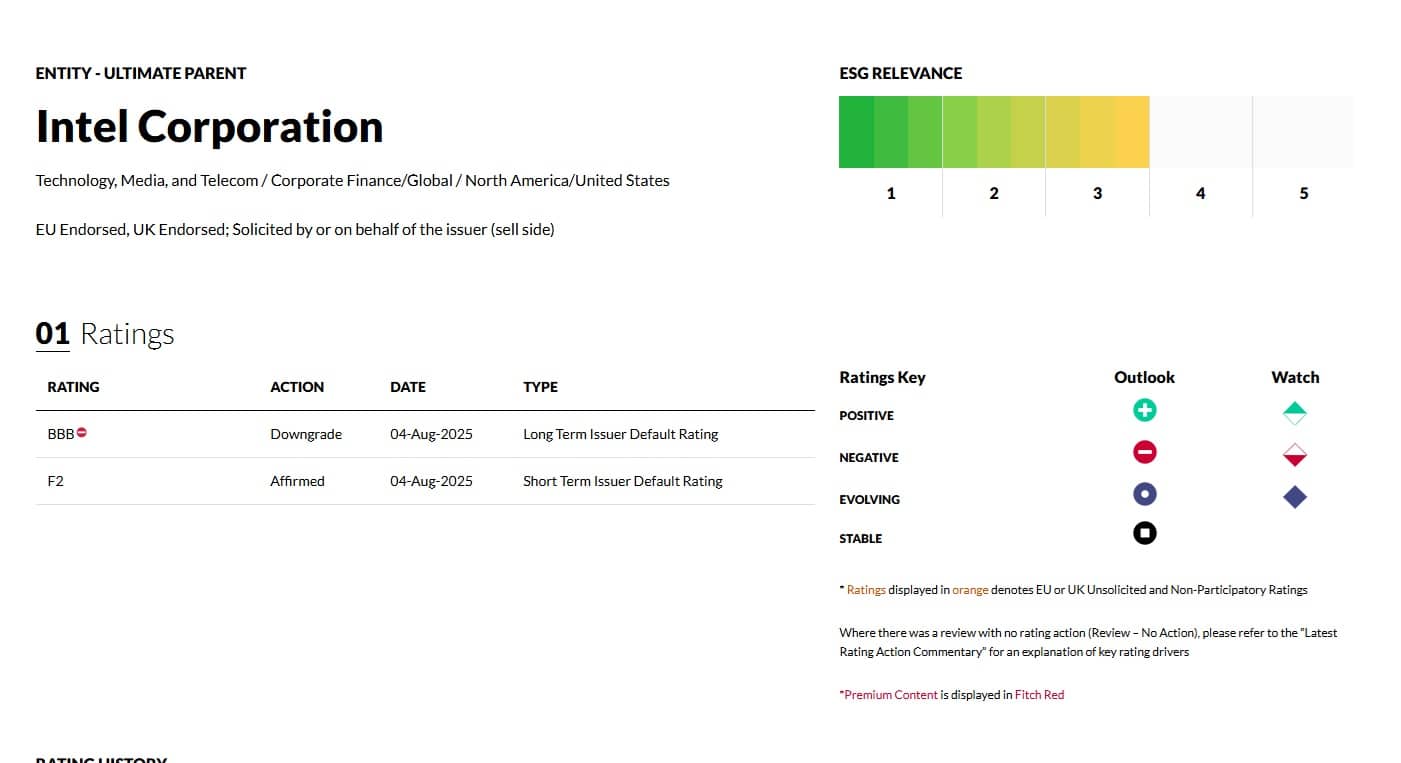Click the POSITIVE key label
This screenshot has height=763, width=1401.
point(866,416)
